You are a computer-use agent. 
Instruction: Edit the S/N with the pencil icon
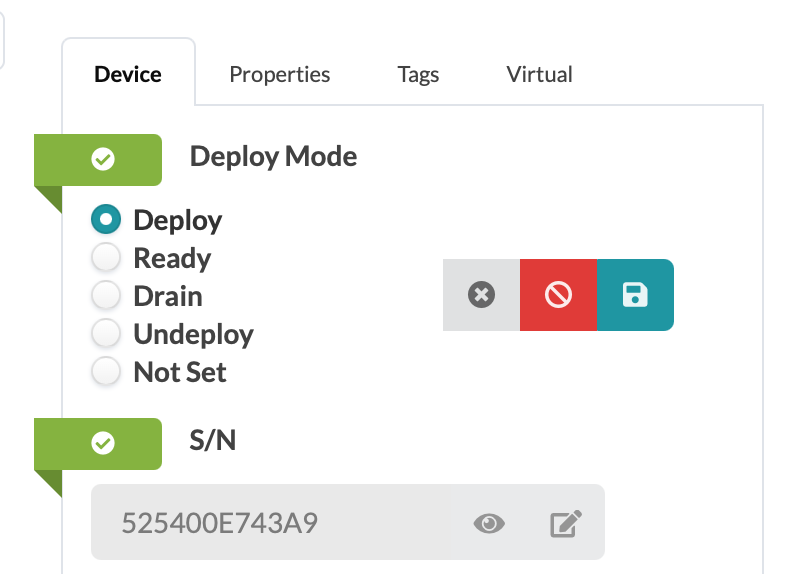click(566, 524)
